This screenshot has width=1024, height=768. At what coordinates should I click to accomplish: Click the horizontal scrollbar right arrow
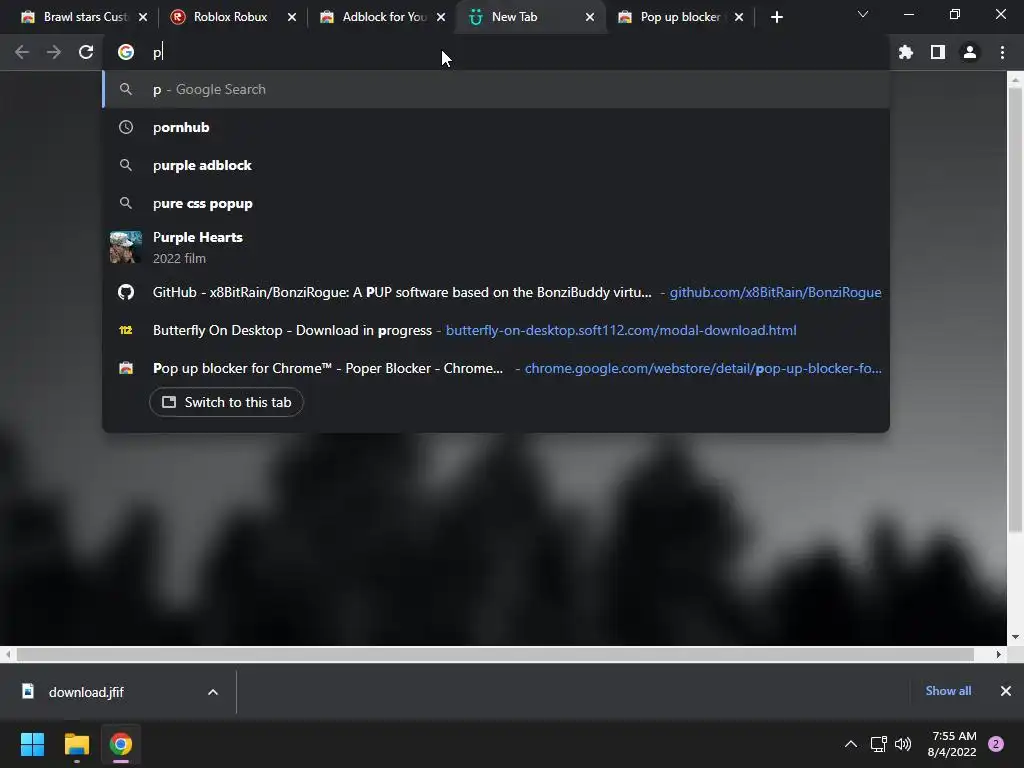[999, 654]
